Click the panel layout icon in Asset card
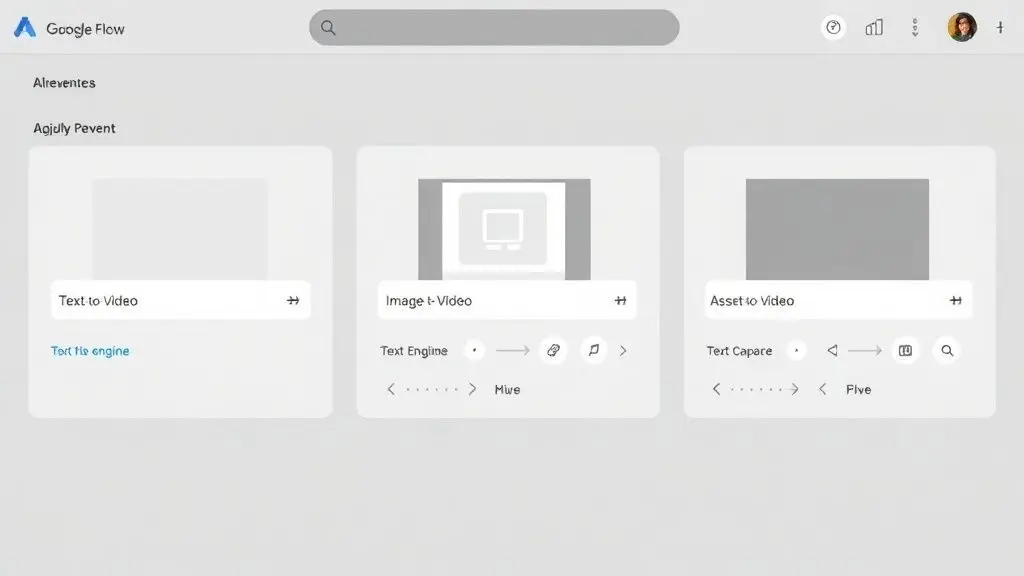The width and height of the screenshot is (1024, 576). click(x=905, y=351)
